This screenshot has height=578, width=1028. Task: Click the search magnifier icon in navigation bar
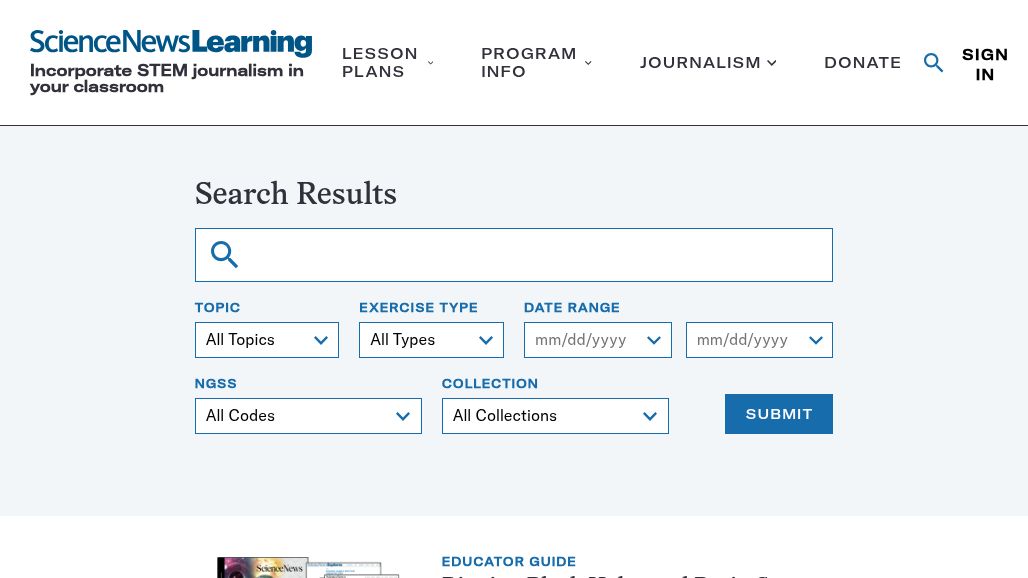pos(933,62)
